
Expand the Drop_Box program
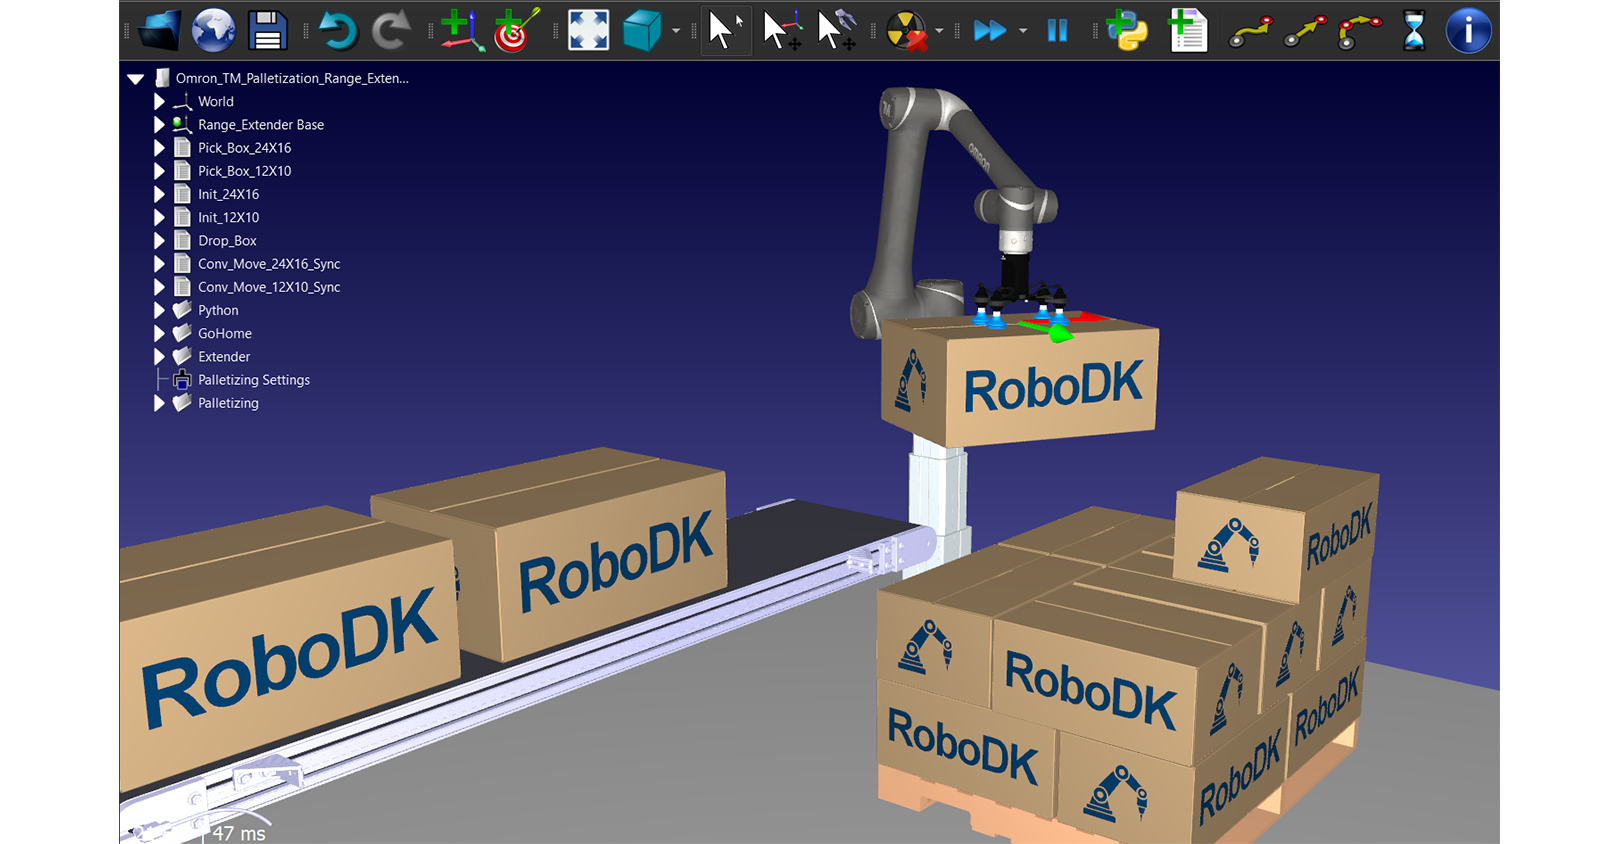[159, 240]
